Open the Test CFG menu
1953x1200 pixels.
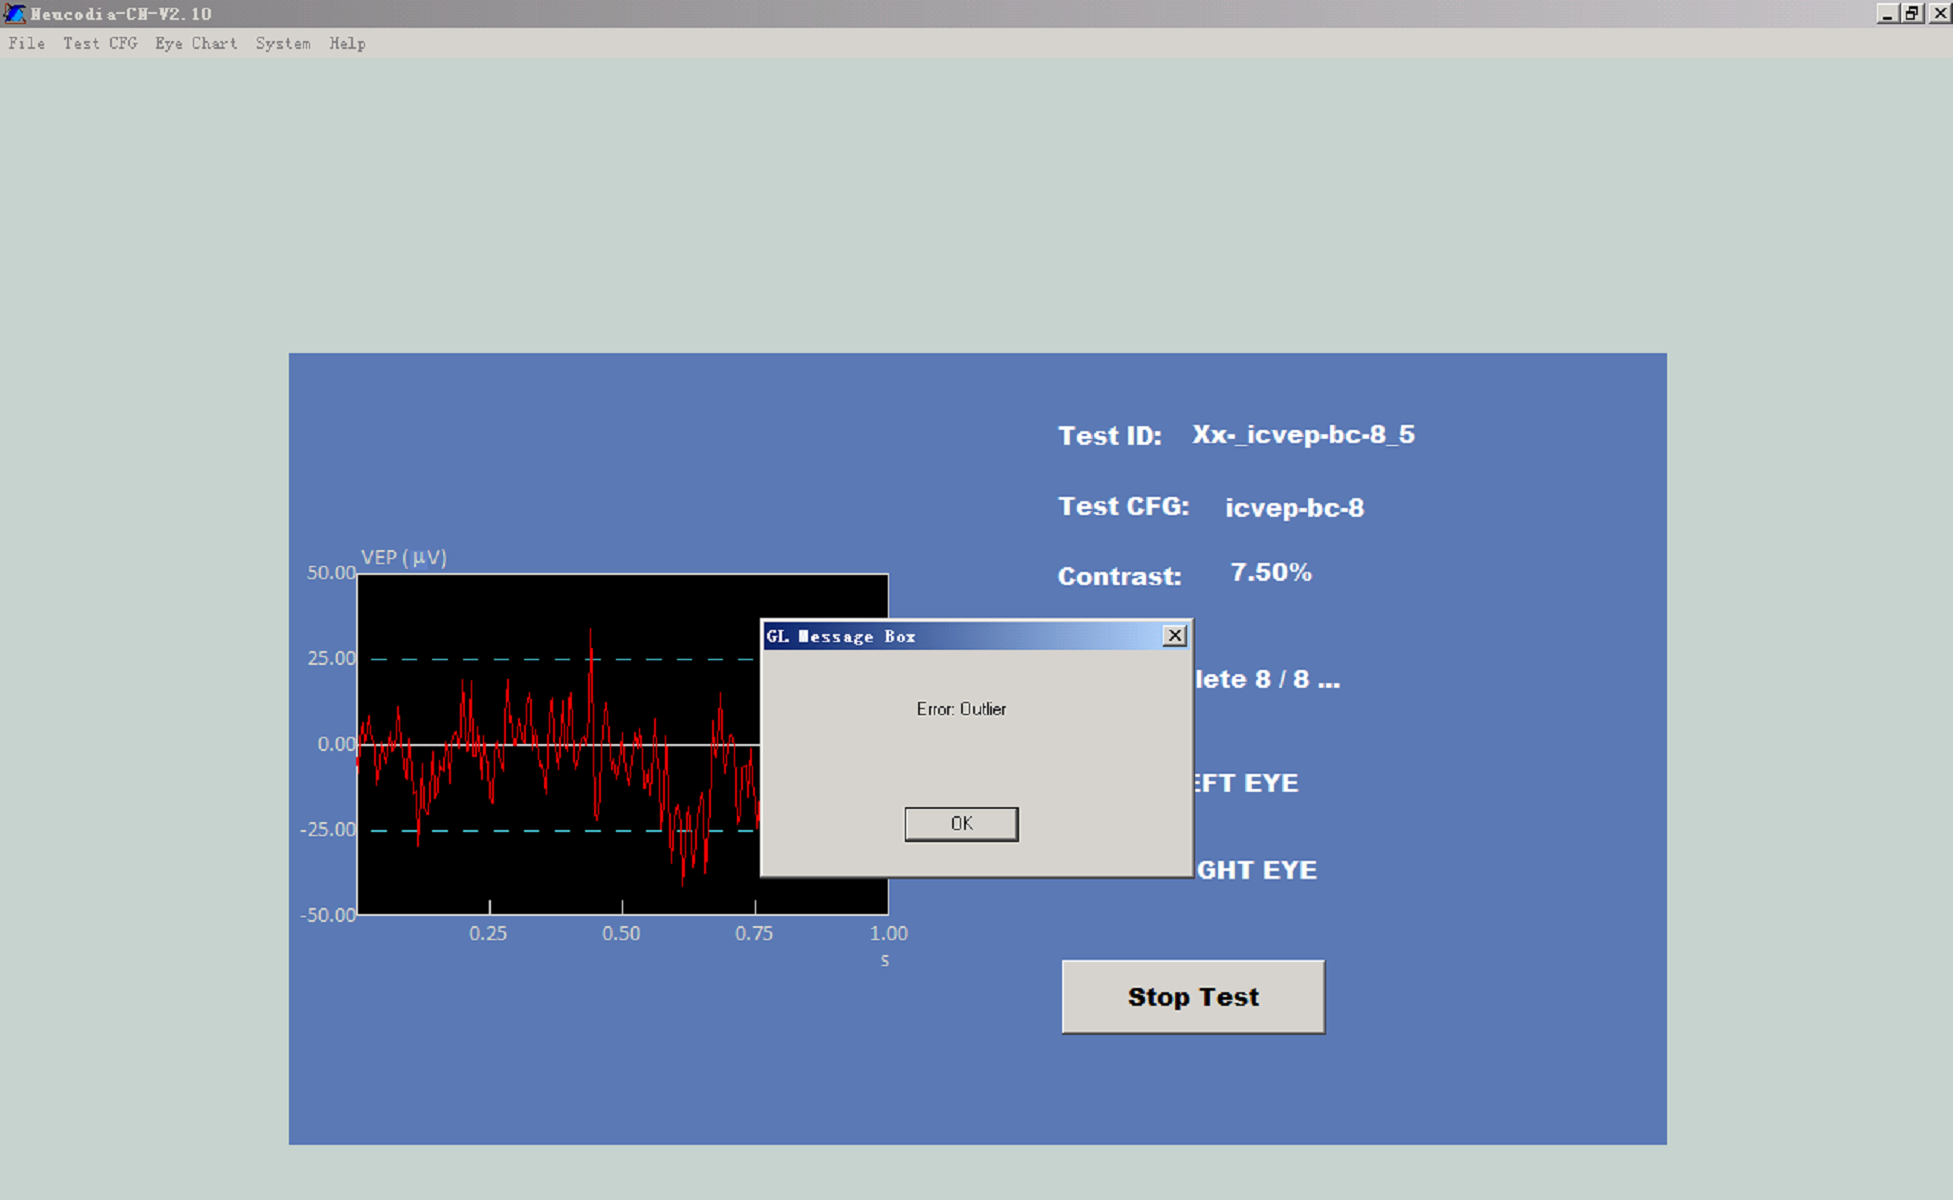(x=100, y=43)
